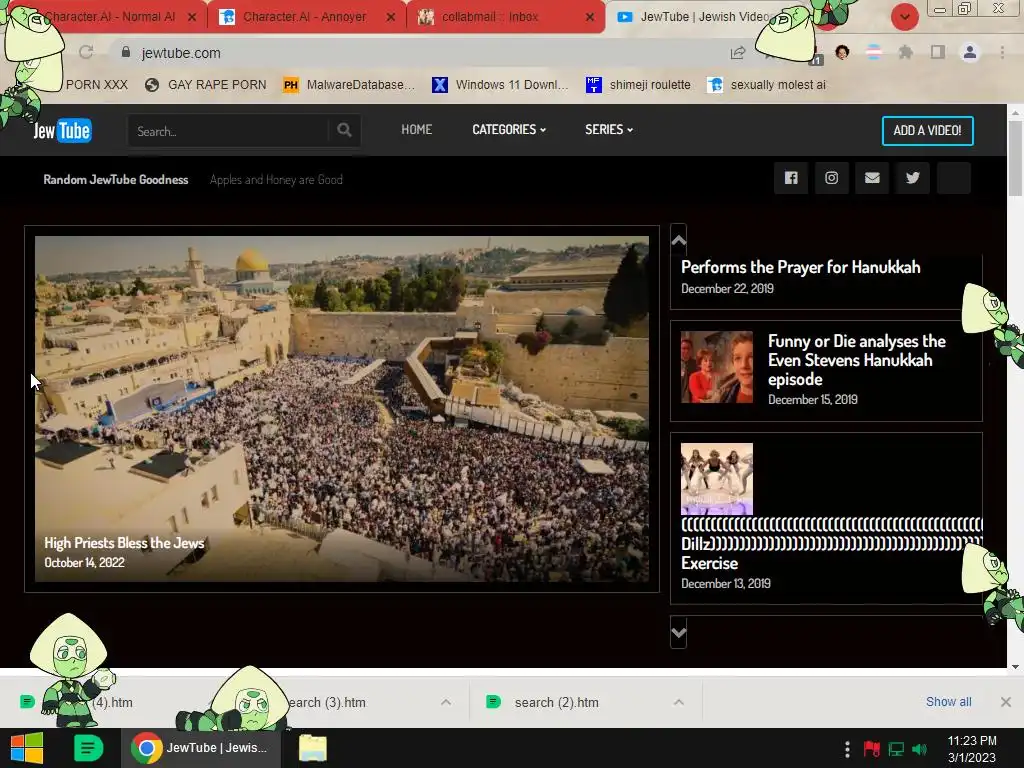Screen dimensions: 1024x768
Task: Open Funny or Die Even Stevens link
Action: pos(856,360)
